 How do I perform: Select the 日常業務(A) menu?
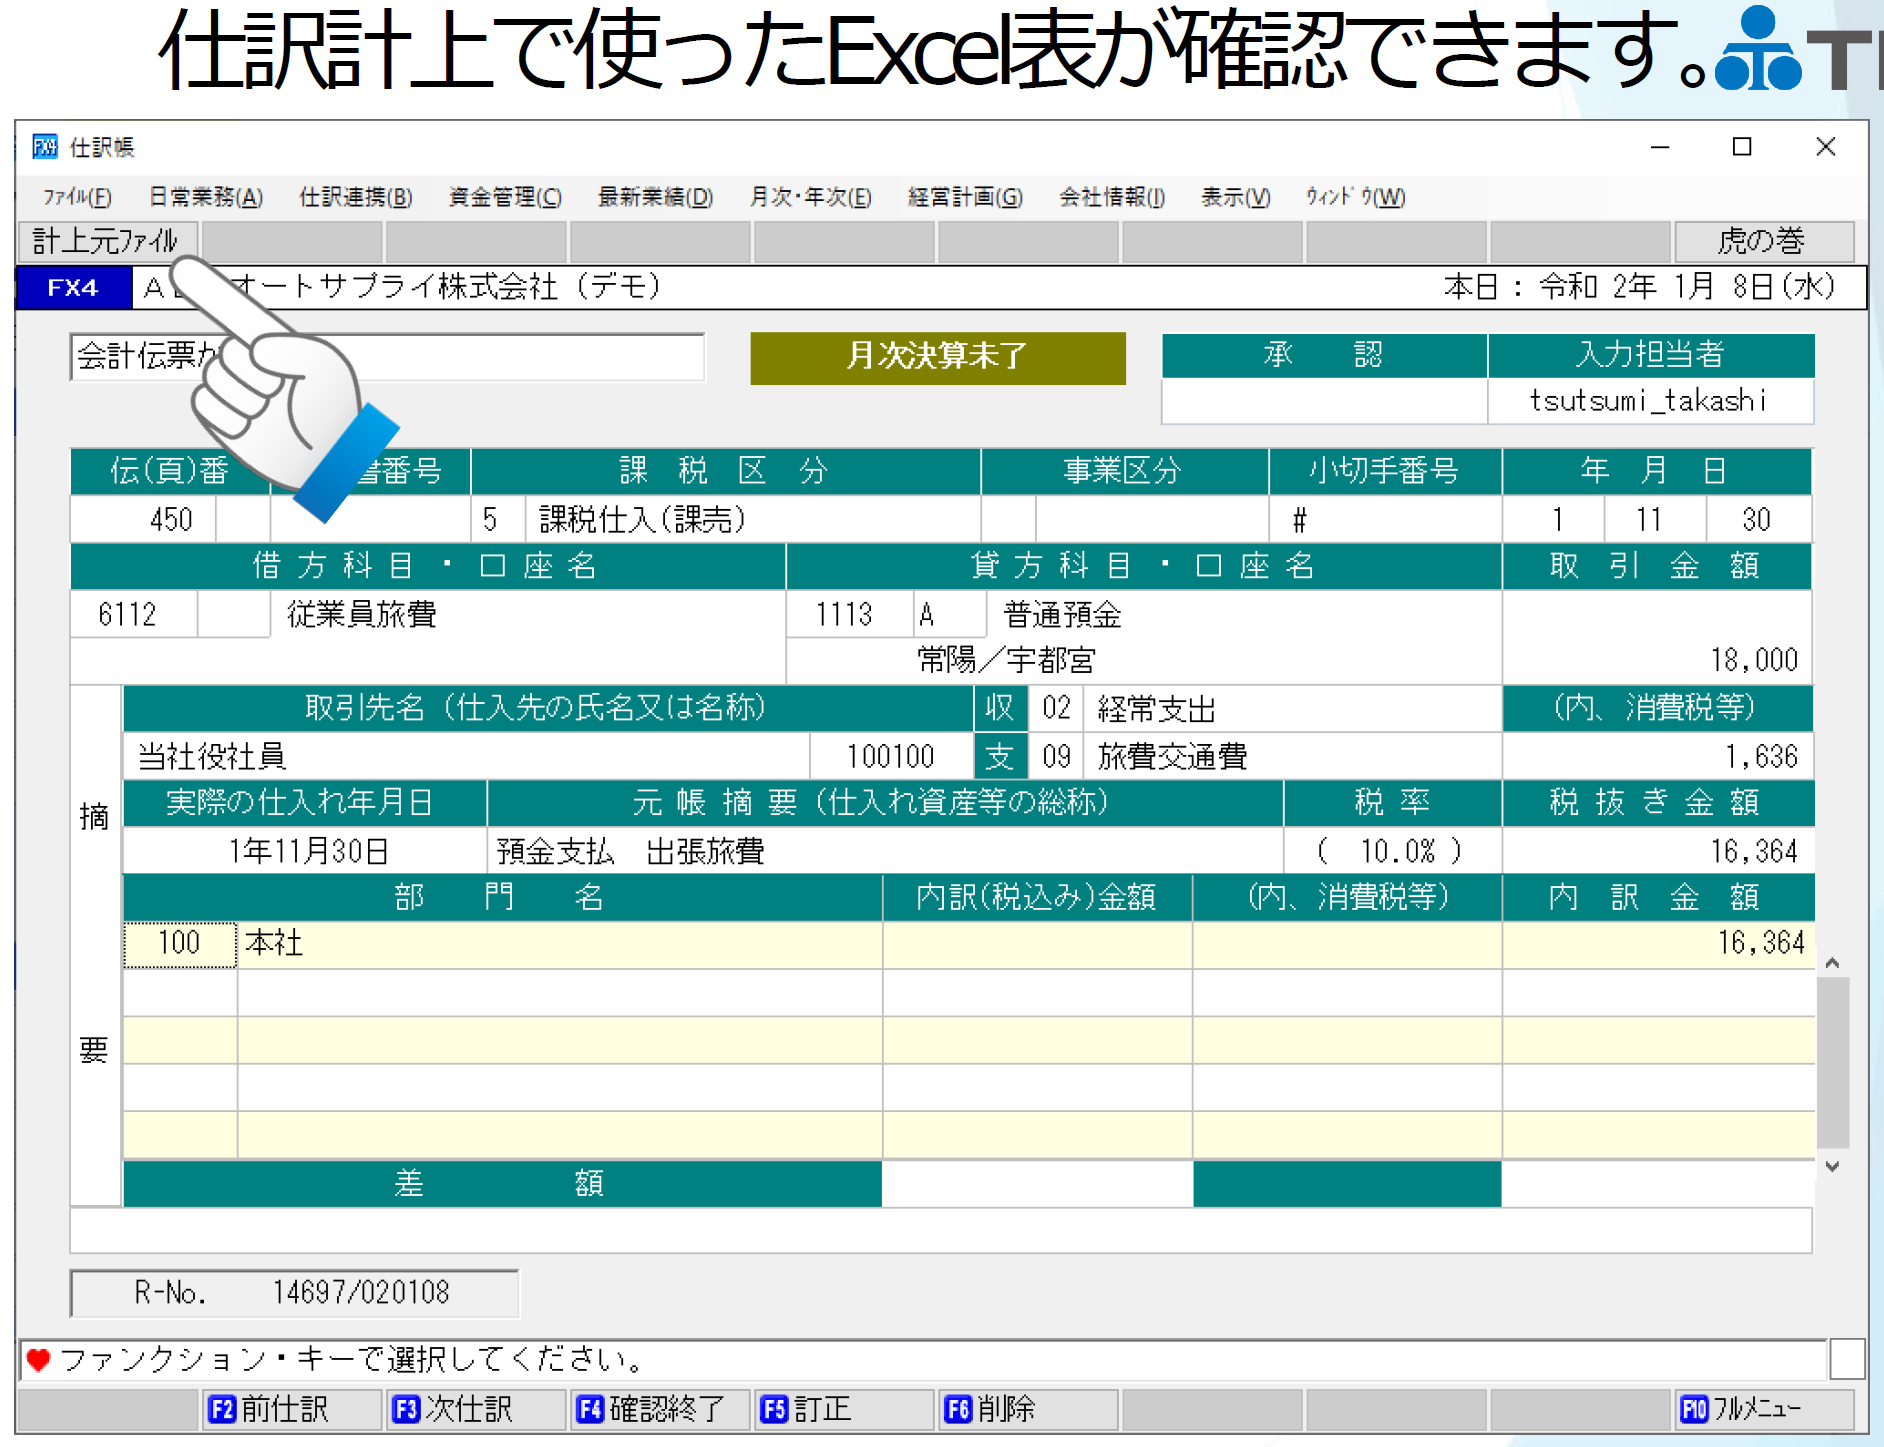[206, 197]
